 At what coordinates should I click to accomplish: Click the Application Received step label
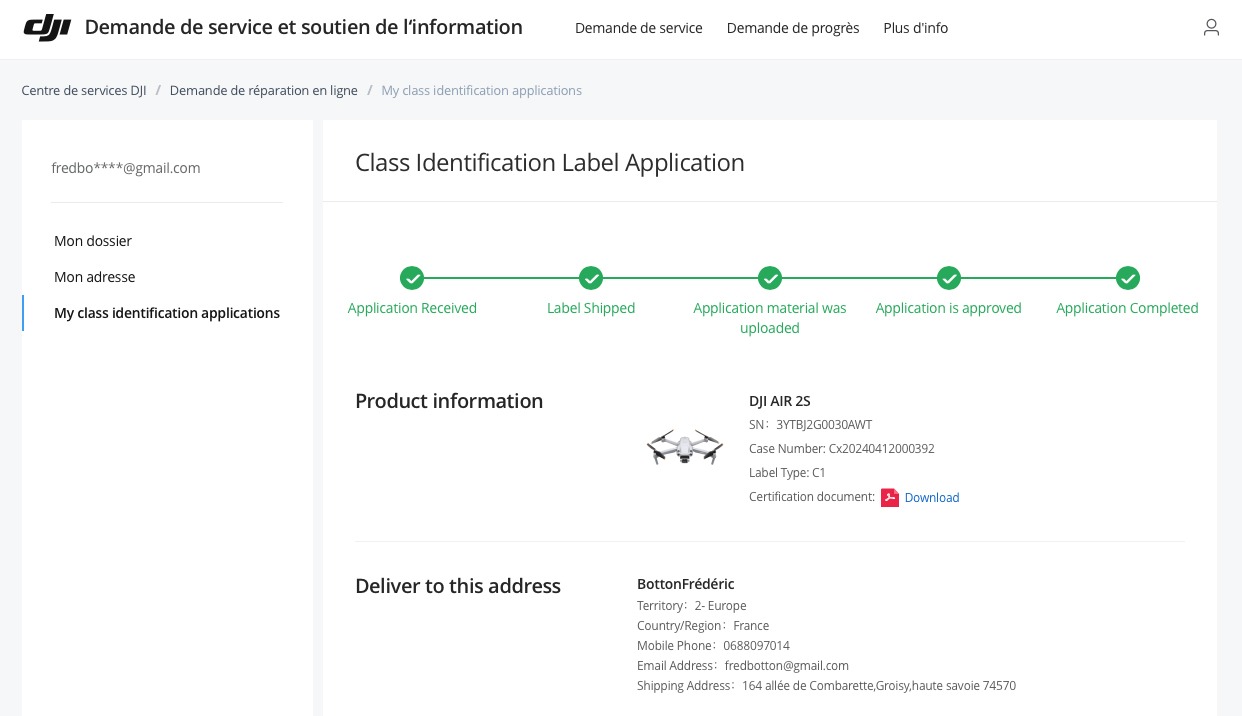(412, 308)
